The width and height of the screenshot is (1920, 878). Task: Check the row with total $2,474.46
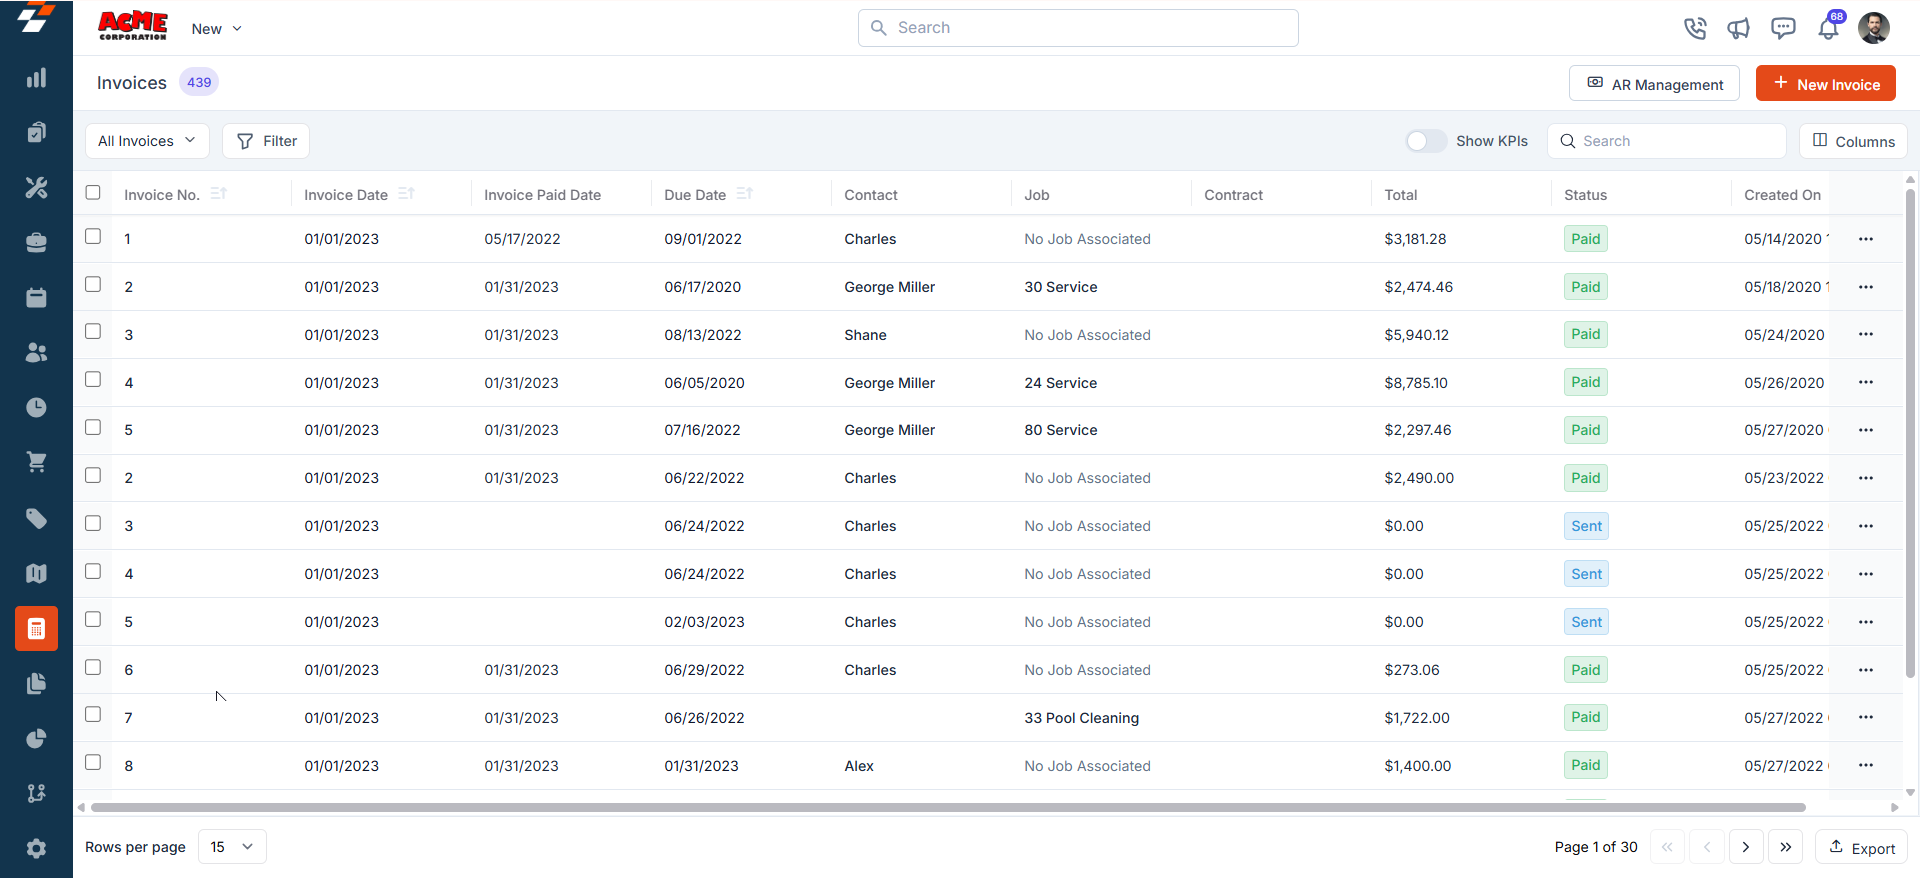click(93, 284)
